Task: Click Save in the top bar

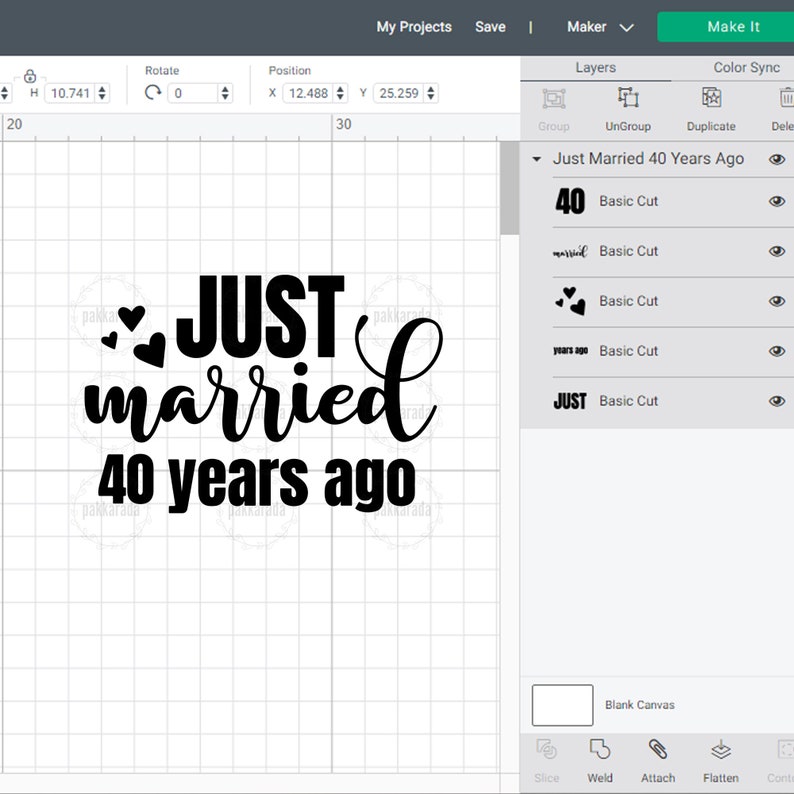Action: pyautogui.click(x=490, y=27)
